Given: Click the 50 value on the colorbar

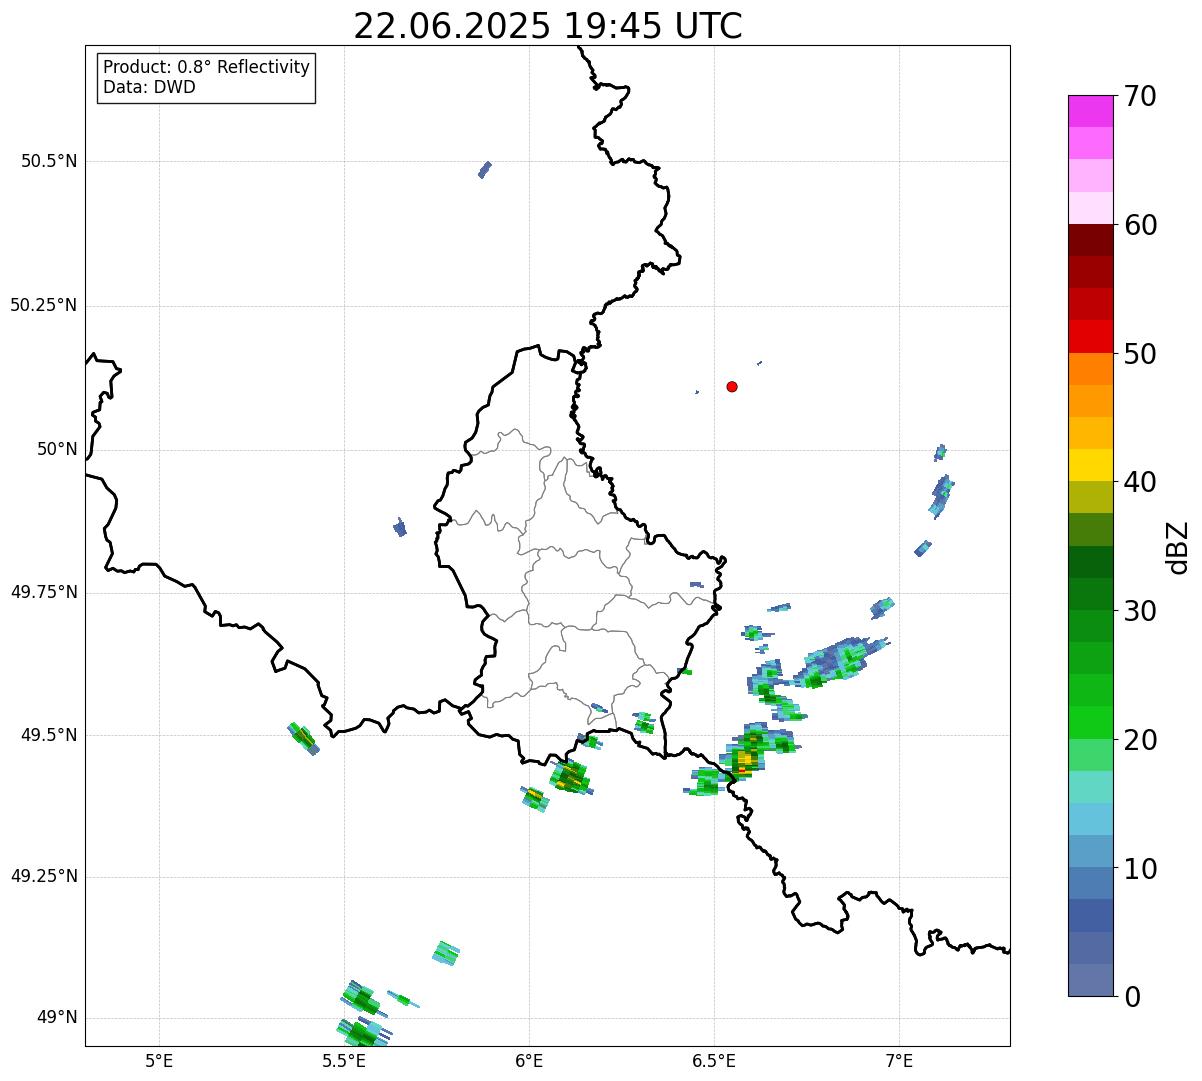Looking at the screenshot, I should pos(1140,354).
